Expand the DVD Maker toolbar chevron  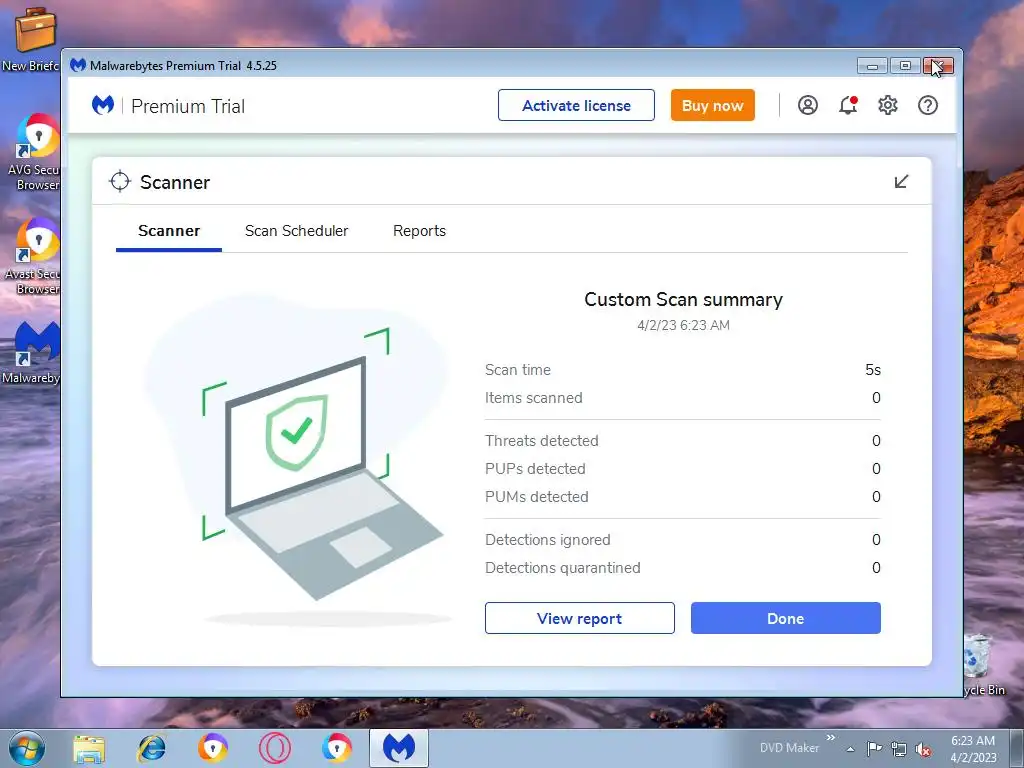coord(831,738)
